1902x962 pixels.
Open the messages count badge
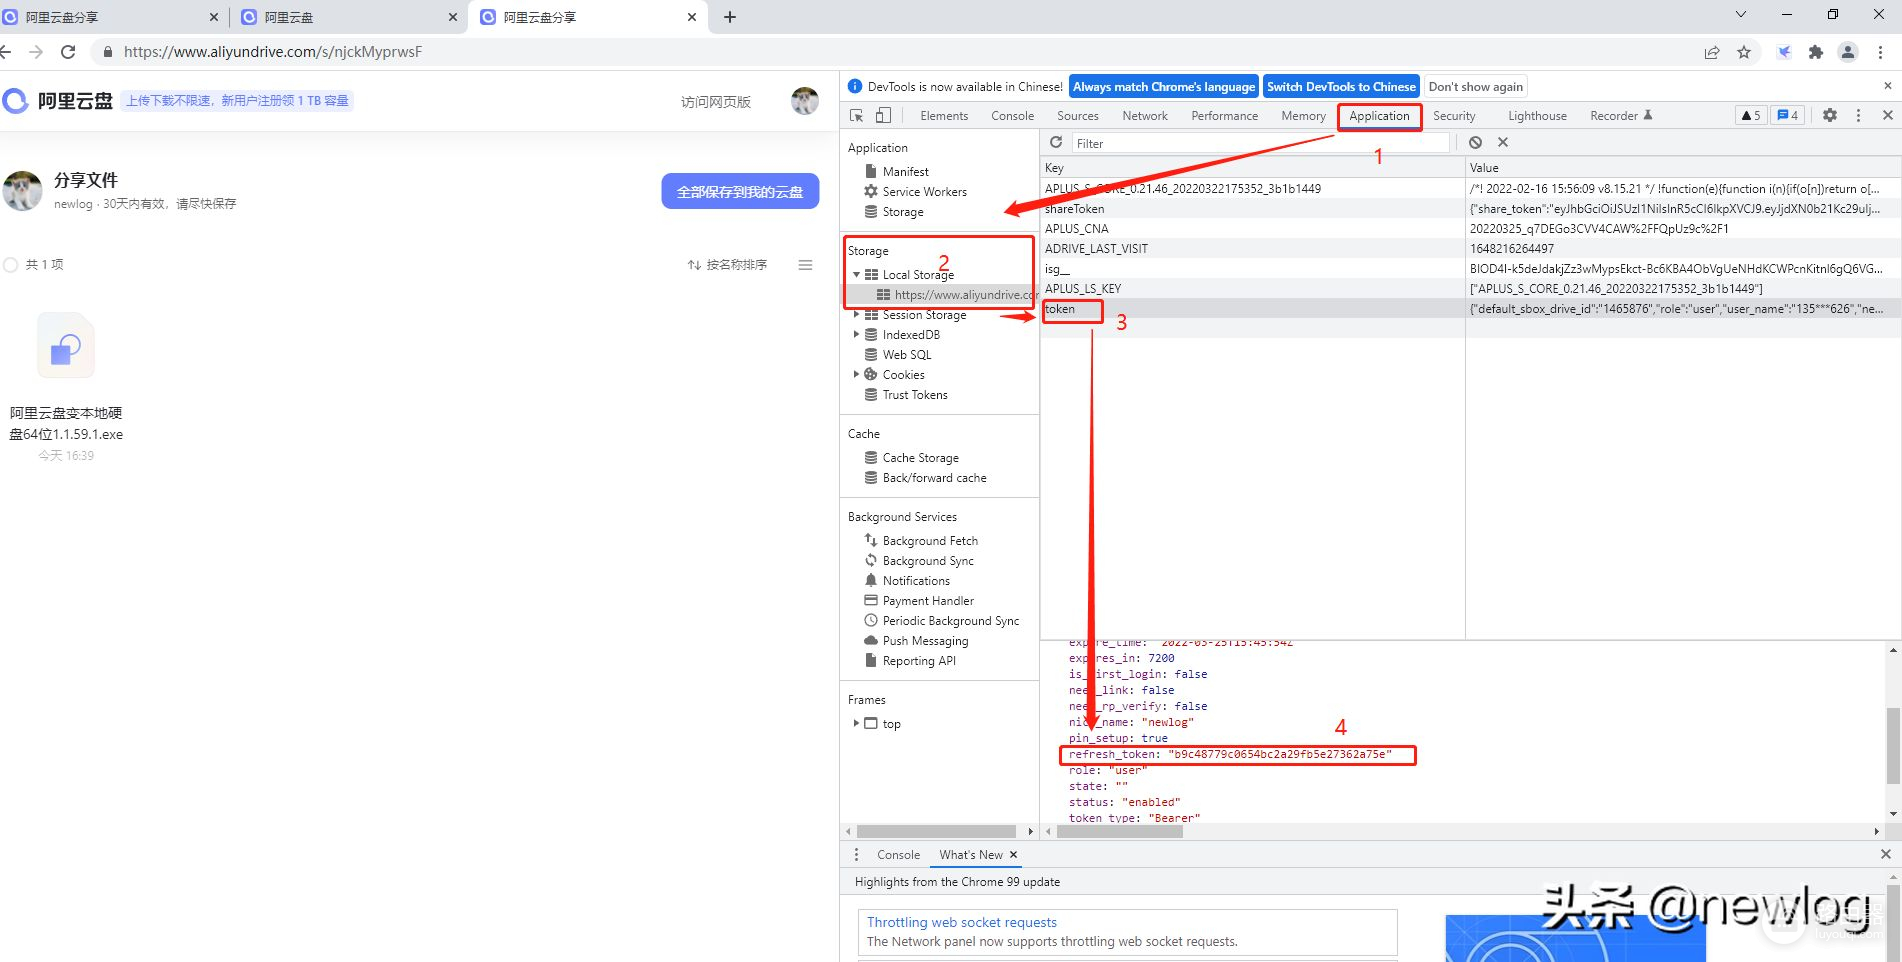[x=1787, y=115]
